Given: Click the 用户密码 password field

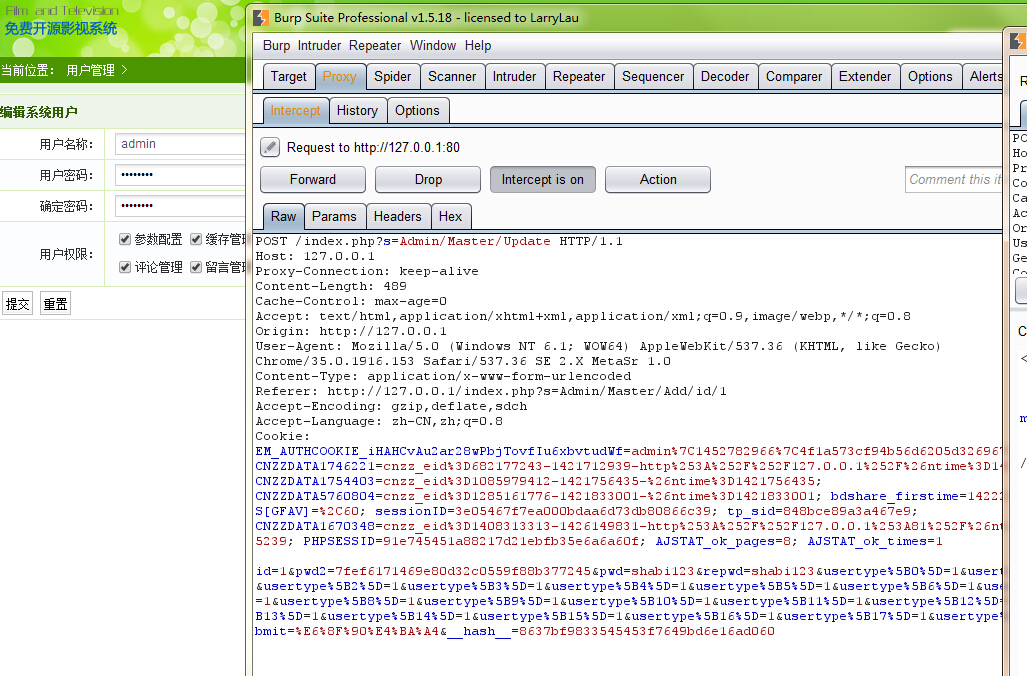Looking at the screenshot, I should click(x=180, y=175).
